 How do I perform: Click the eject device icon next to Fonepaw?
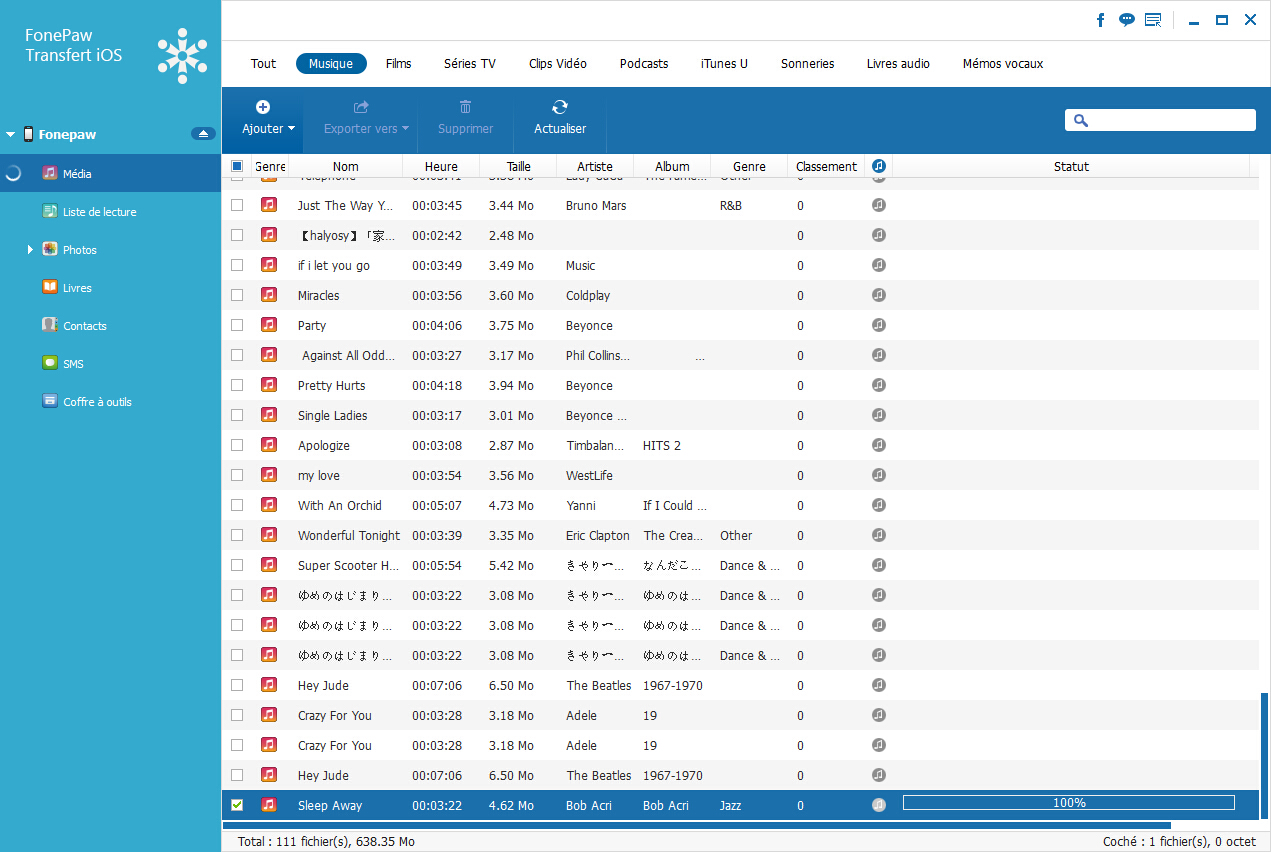pyautogui.click(x=203, y=134)
